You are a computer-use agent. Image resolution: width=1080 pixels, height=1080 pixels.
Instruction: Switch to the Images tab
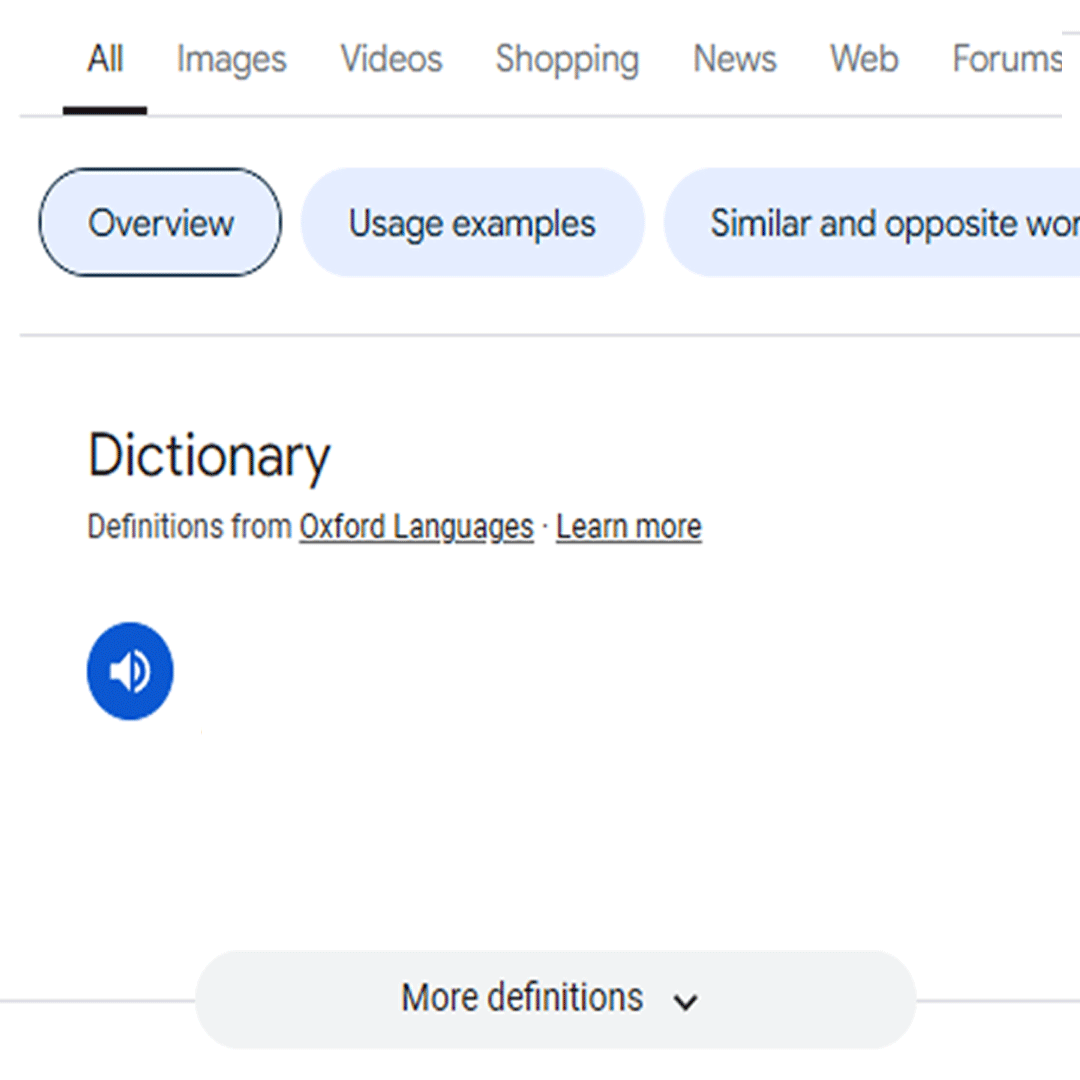click(231, 60)
